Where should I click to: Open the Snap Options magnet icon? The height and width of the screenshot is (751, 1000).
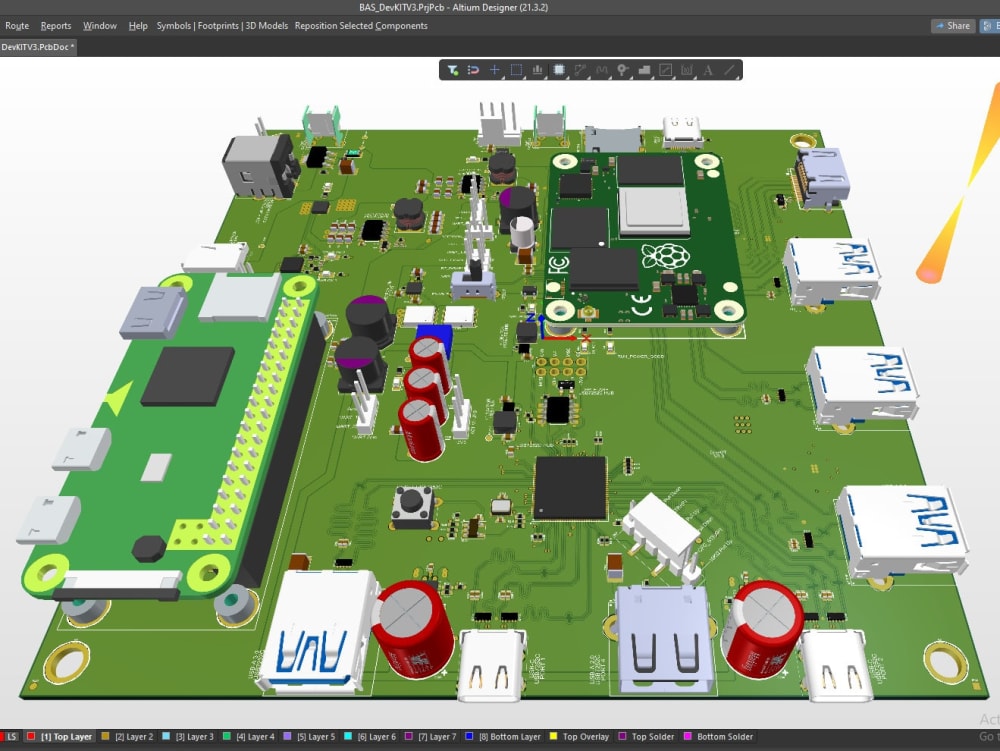[x=473, y=70]
